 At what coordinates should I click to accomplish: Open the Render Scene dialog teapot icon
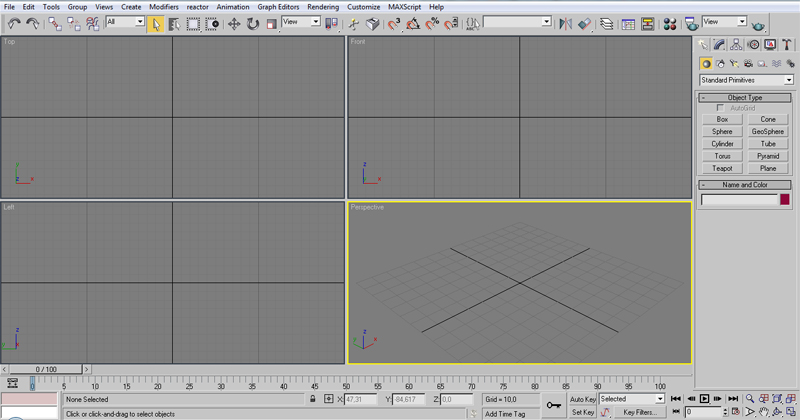click(x=692, y=24)
